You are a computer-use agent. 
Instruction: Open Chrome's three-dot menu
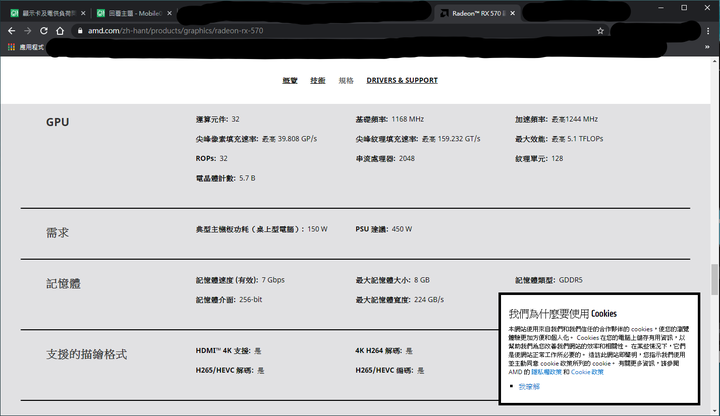click(708, 31)
